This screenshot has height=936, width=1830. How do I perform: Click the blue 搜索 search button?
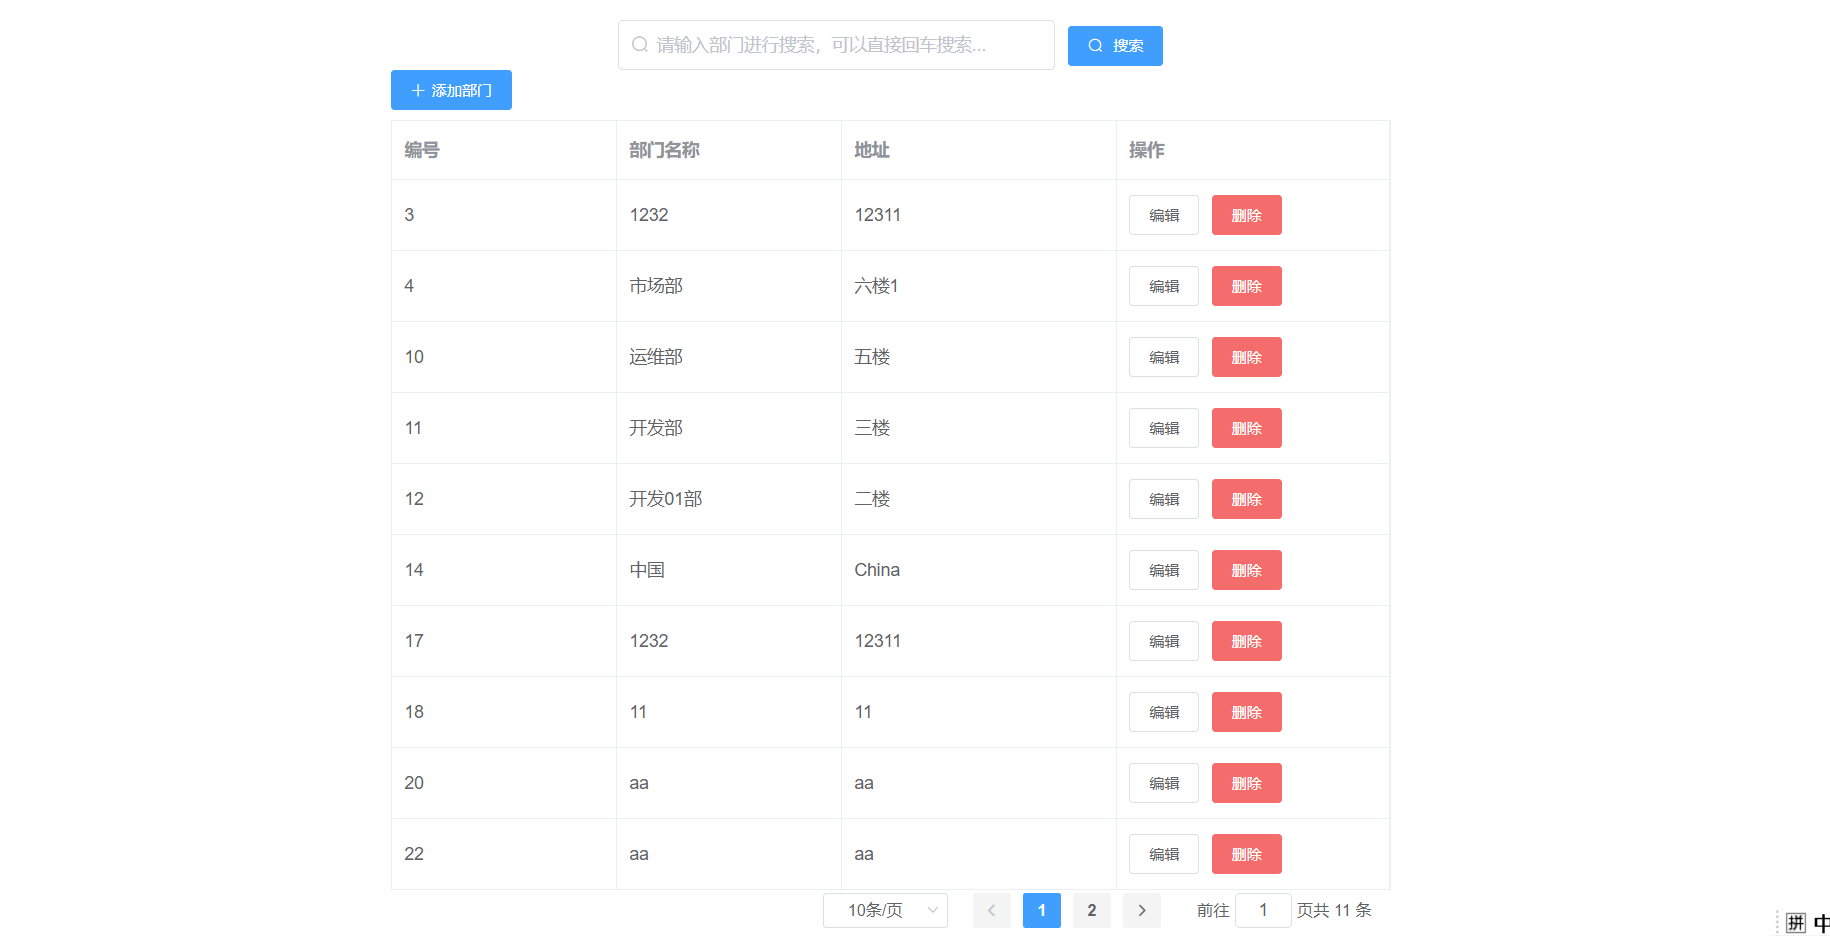click(x=1114, y=45)
